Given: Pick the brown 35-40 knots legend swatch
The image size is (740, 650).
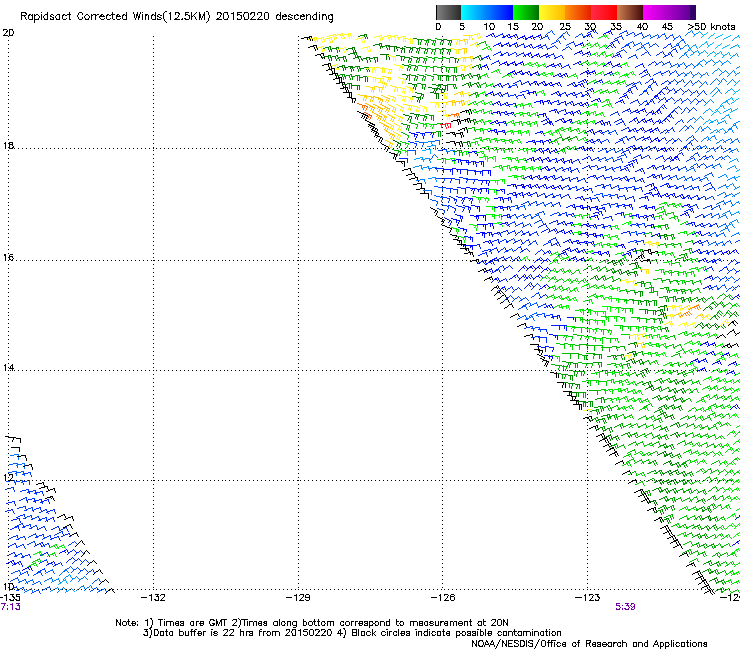Looking at the screenshot, I should [x=630, y=12].
